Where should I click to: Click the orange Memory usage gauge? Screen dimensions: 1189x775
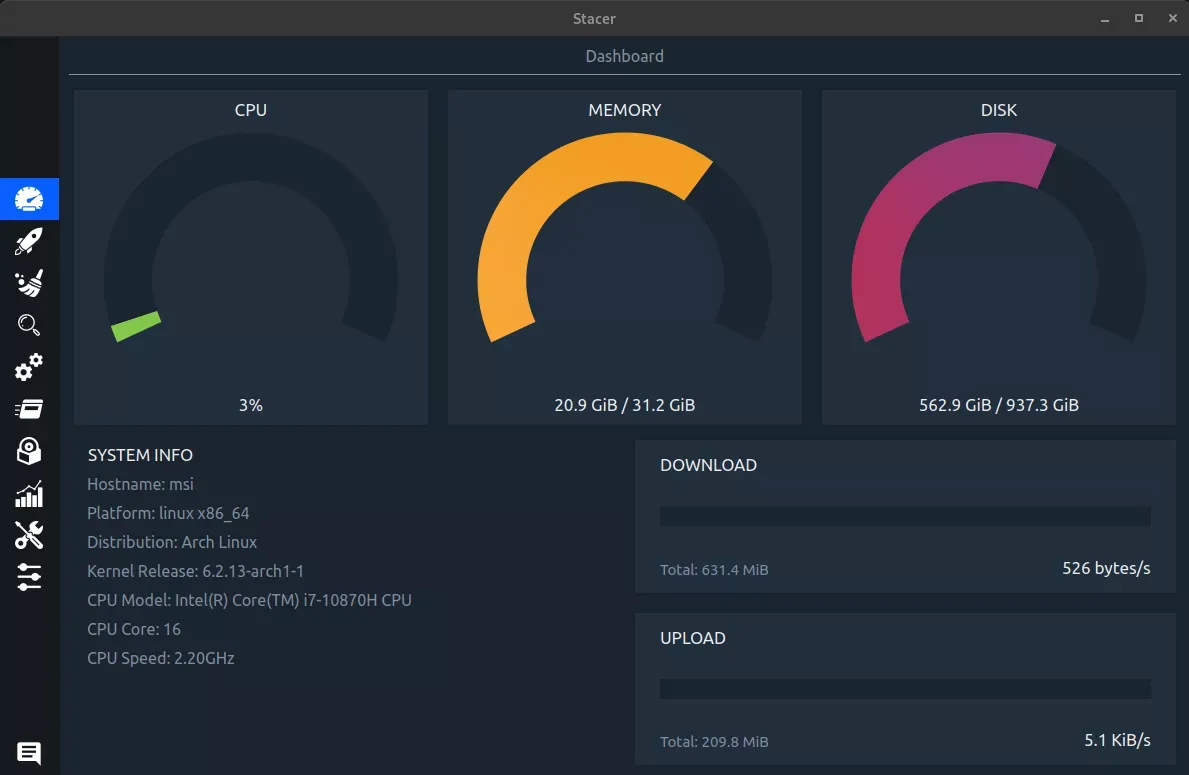625,238
